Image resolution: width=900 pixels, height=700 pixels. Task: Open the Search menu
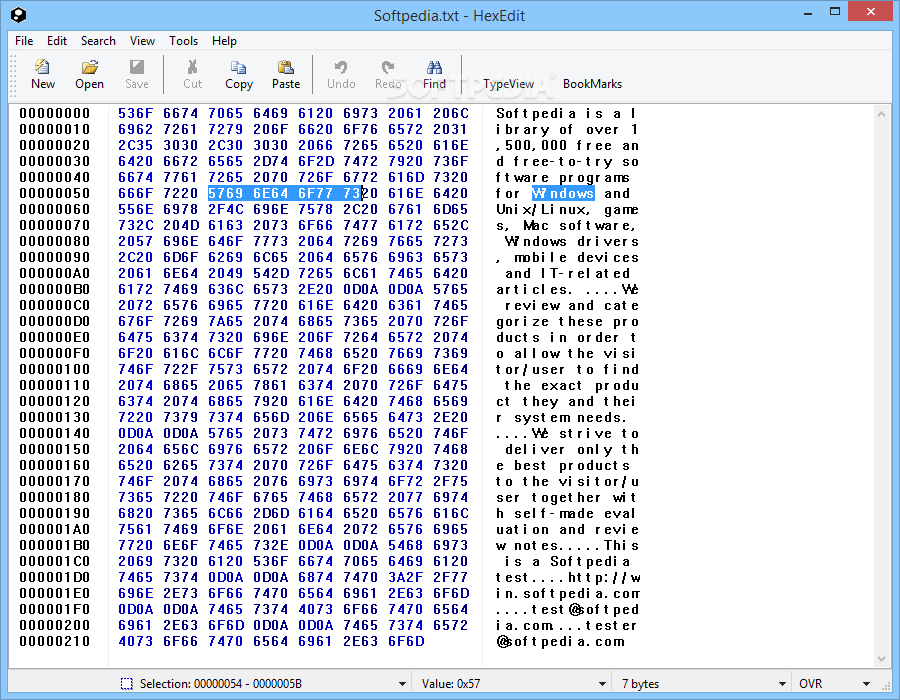click(98, 41)
